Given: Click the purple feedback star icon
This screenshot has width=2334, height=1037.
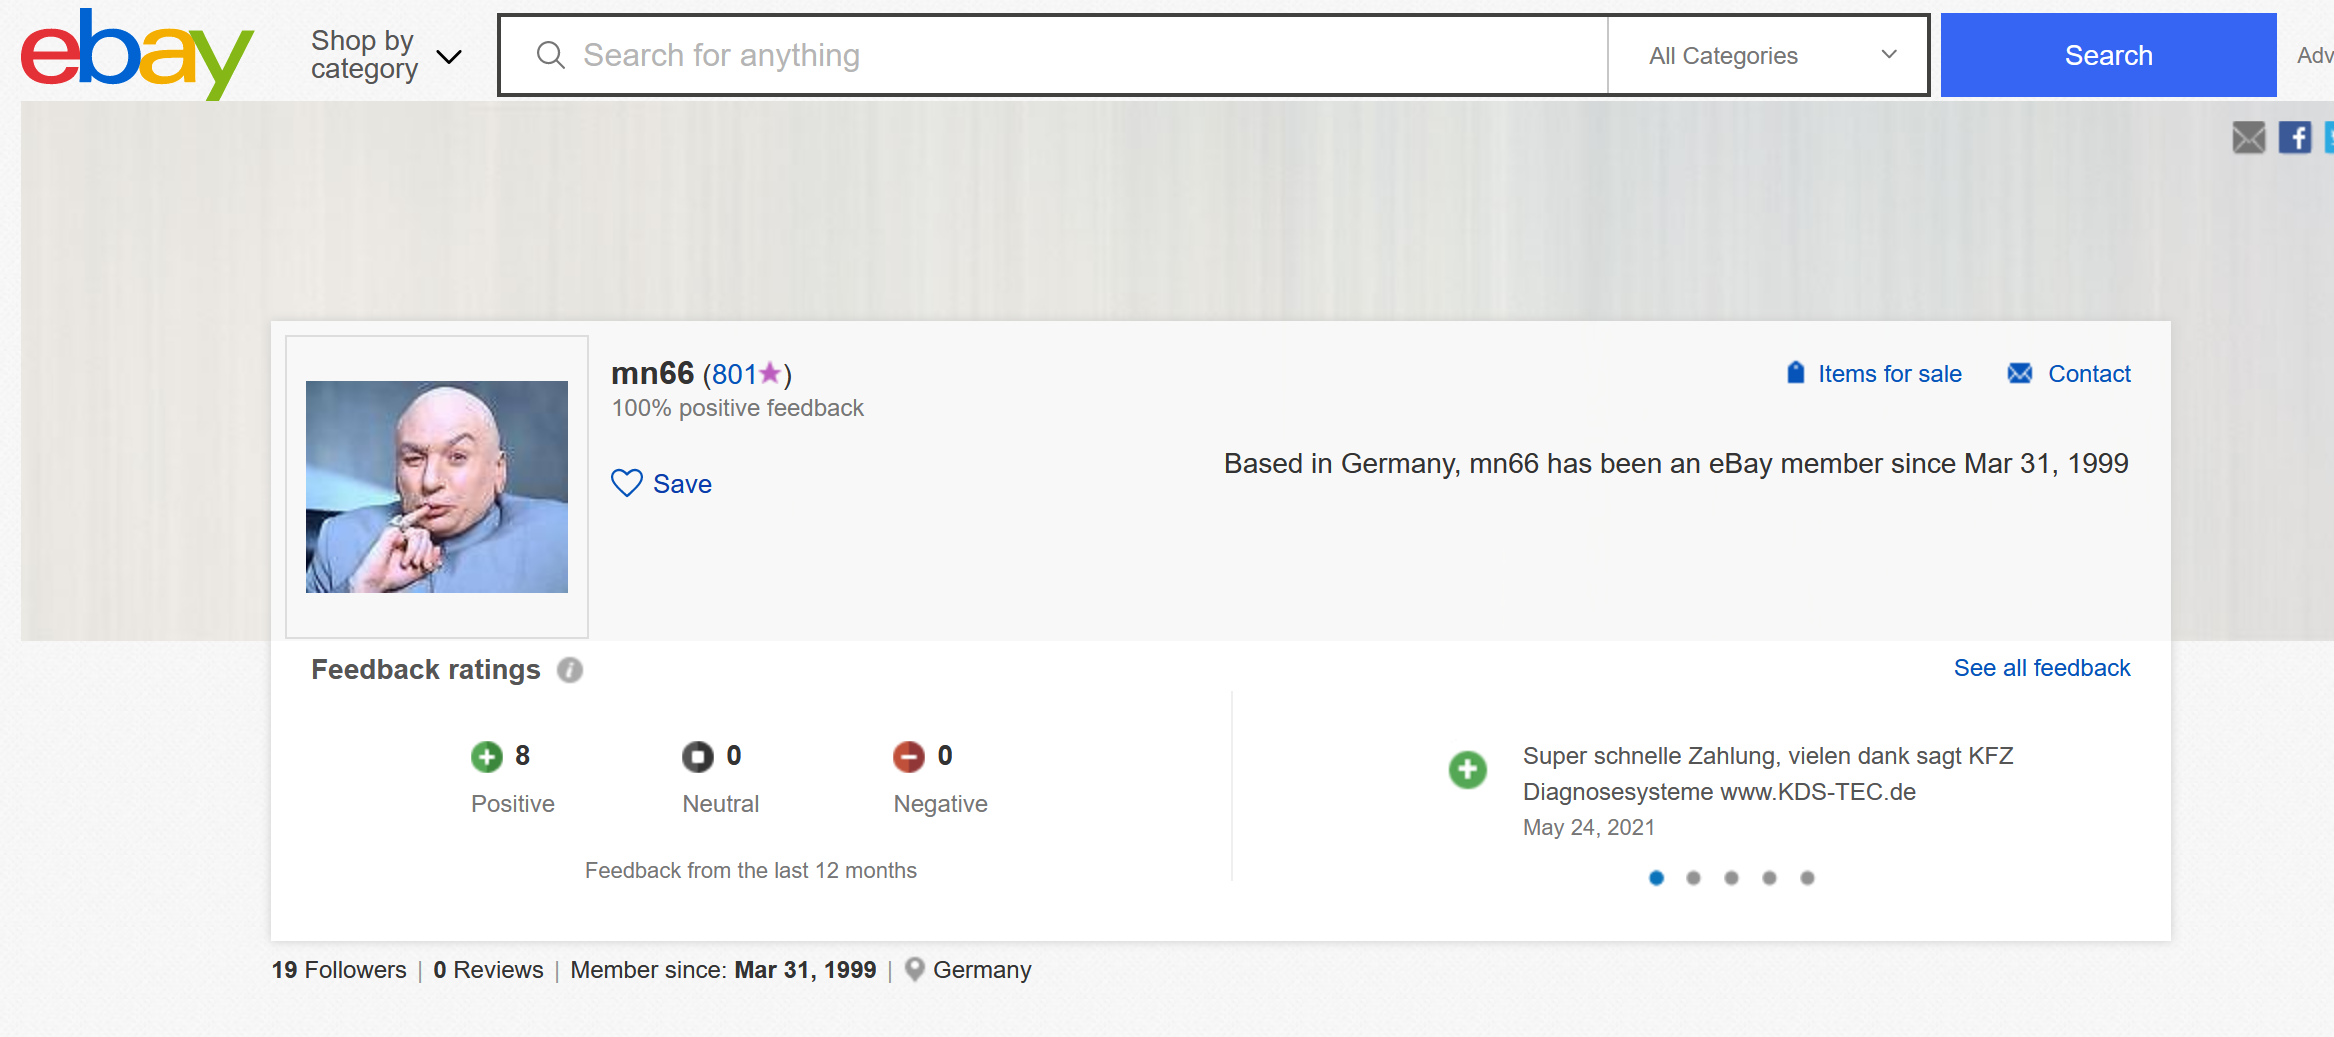Looking at the screenshot, I should pos(770,374).
